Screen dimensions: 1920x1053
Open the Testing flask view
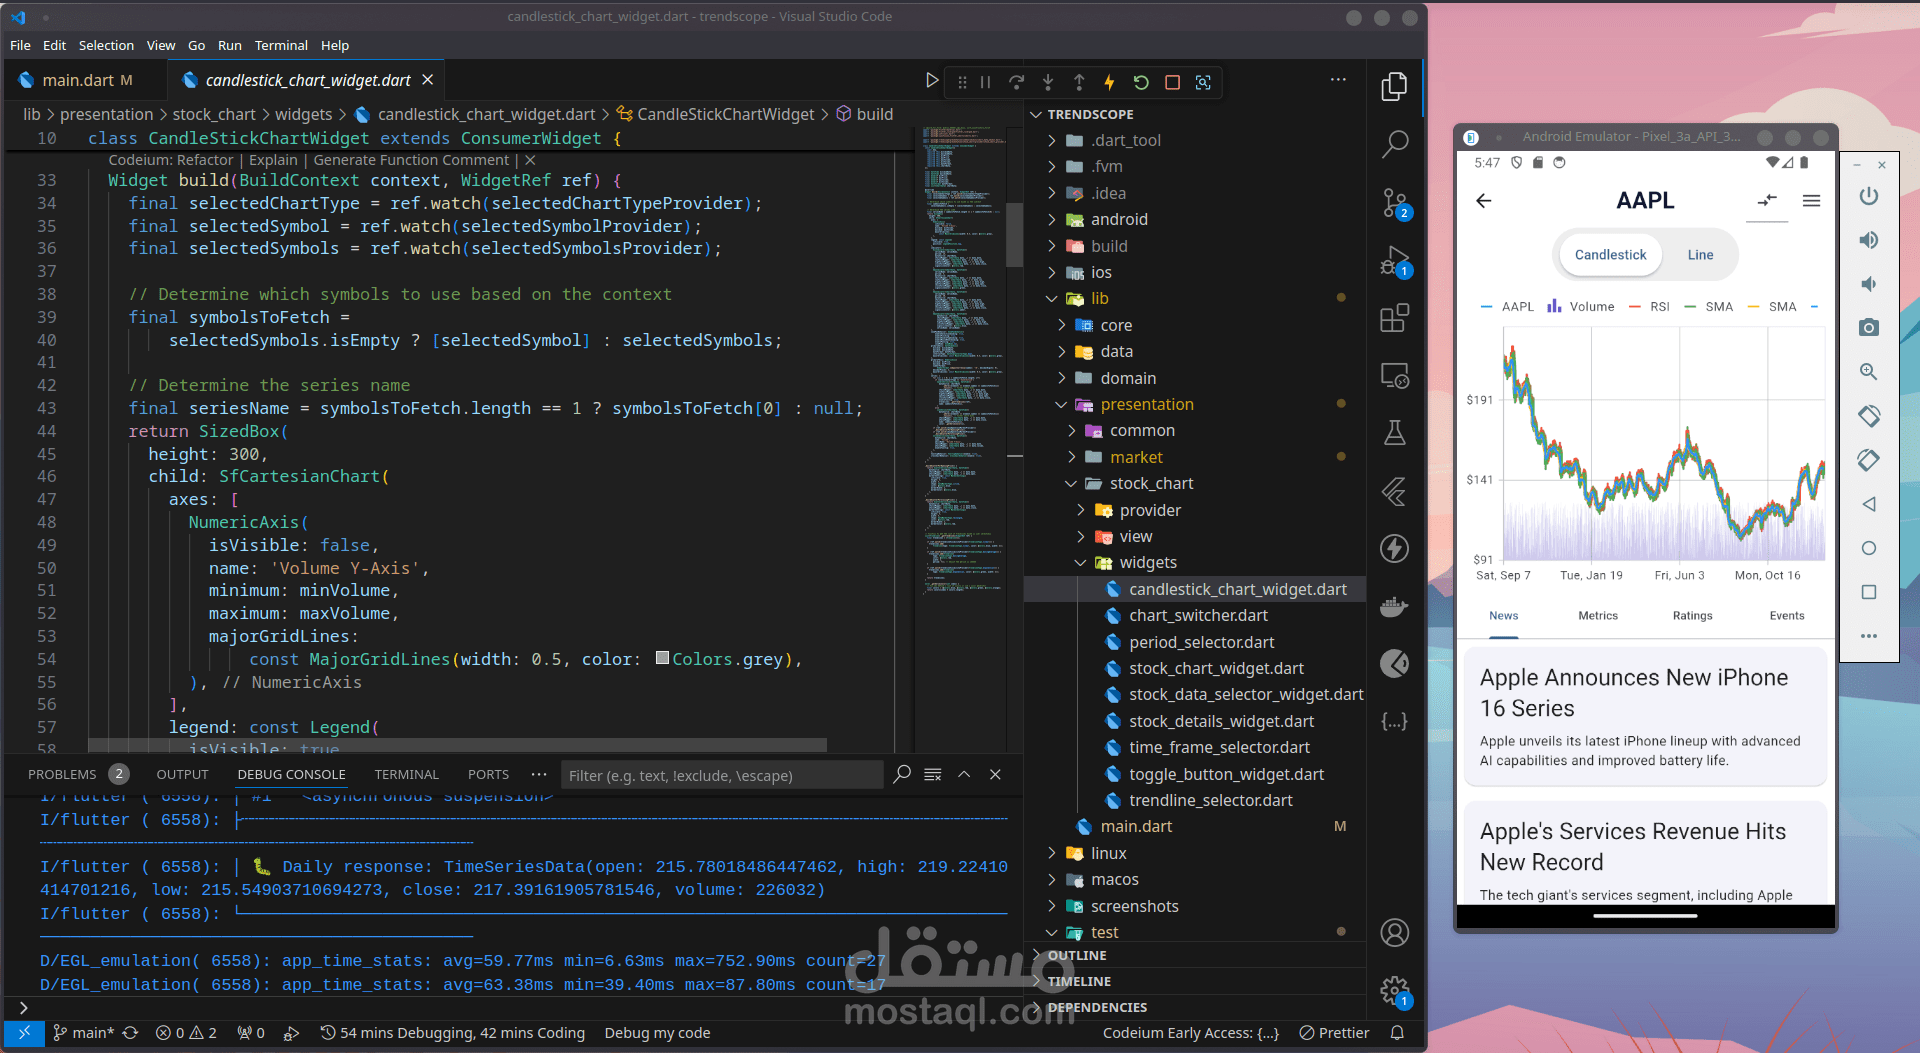point(1394,432)
